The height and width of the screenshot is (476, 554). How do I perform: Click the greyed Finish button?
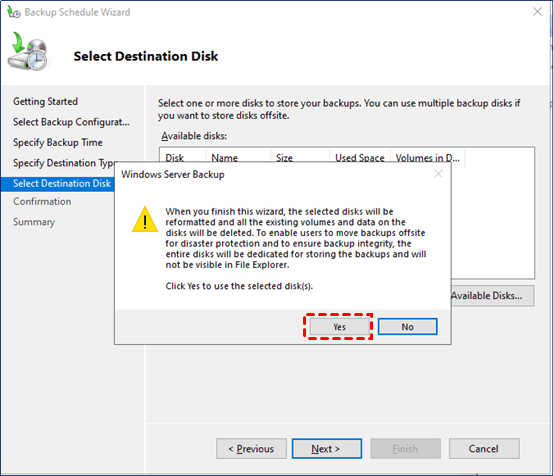coord(405,449)
